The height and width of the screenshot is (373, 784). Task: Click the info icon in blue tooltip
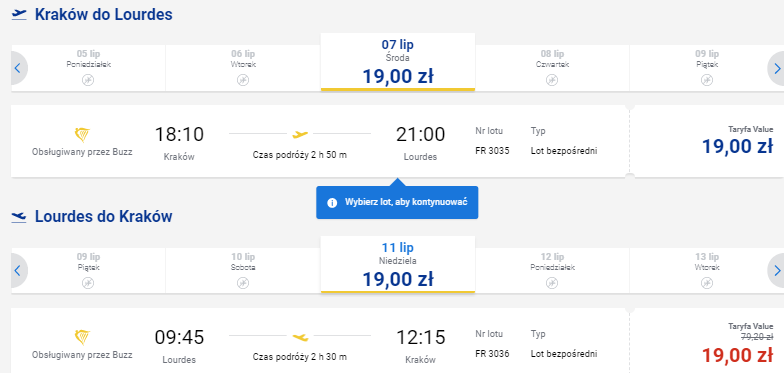coord(331,202)
